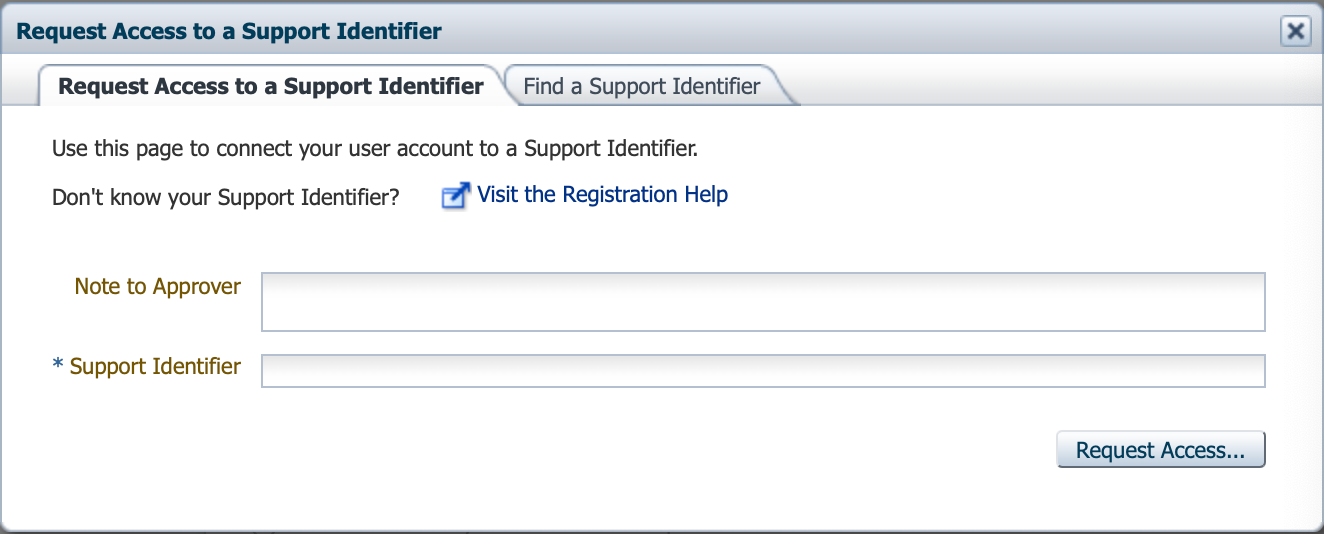Click the dialog title text in header
Viewport: 1324px width, 534px height.
click(229, 31)
